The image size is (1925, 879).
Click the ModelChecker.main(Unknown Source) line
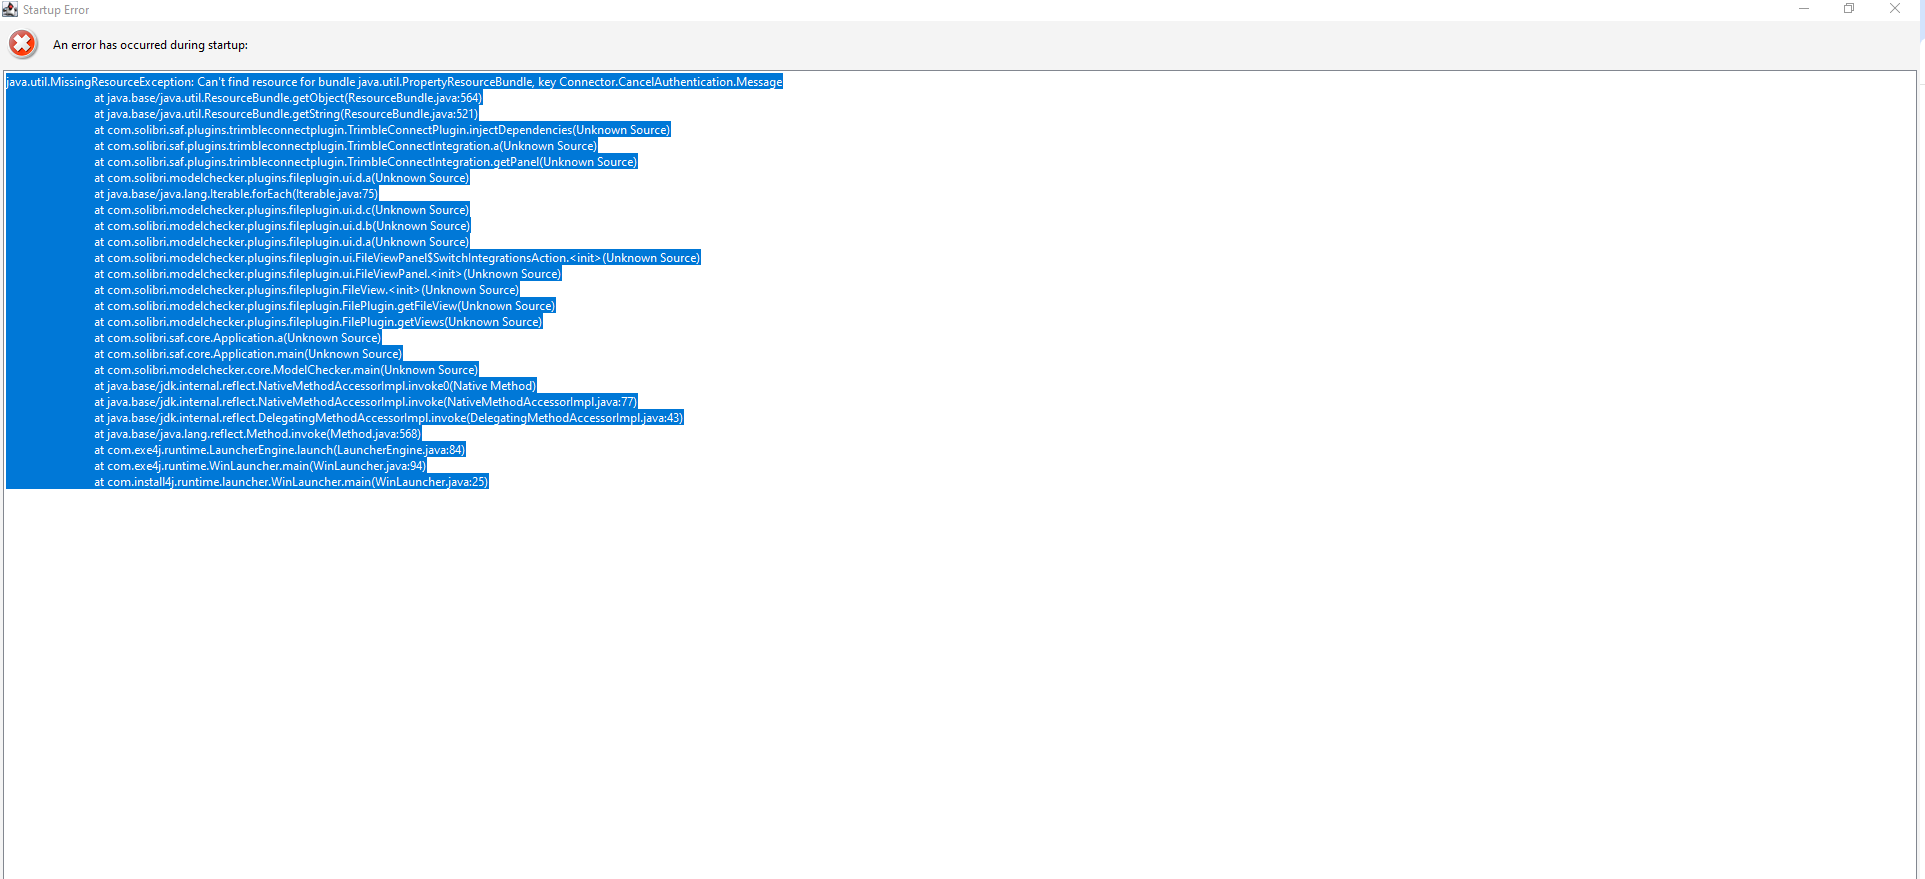(x=286, y=370)
